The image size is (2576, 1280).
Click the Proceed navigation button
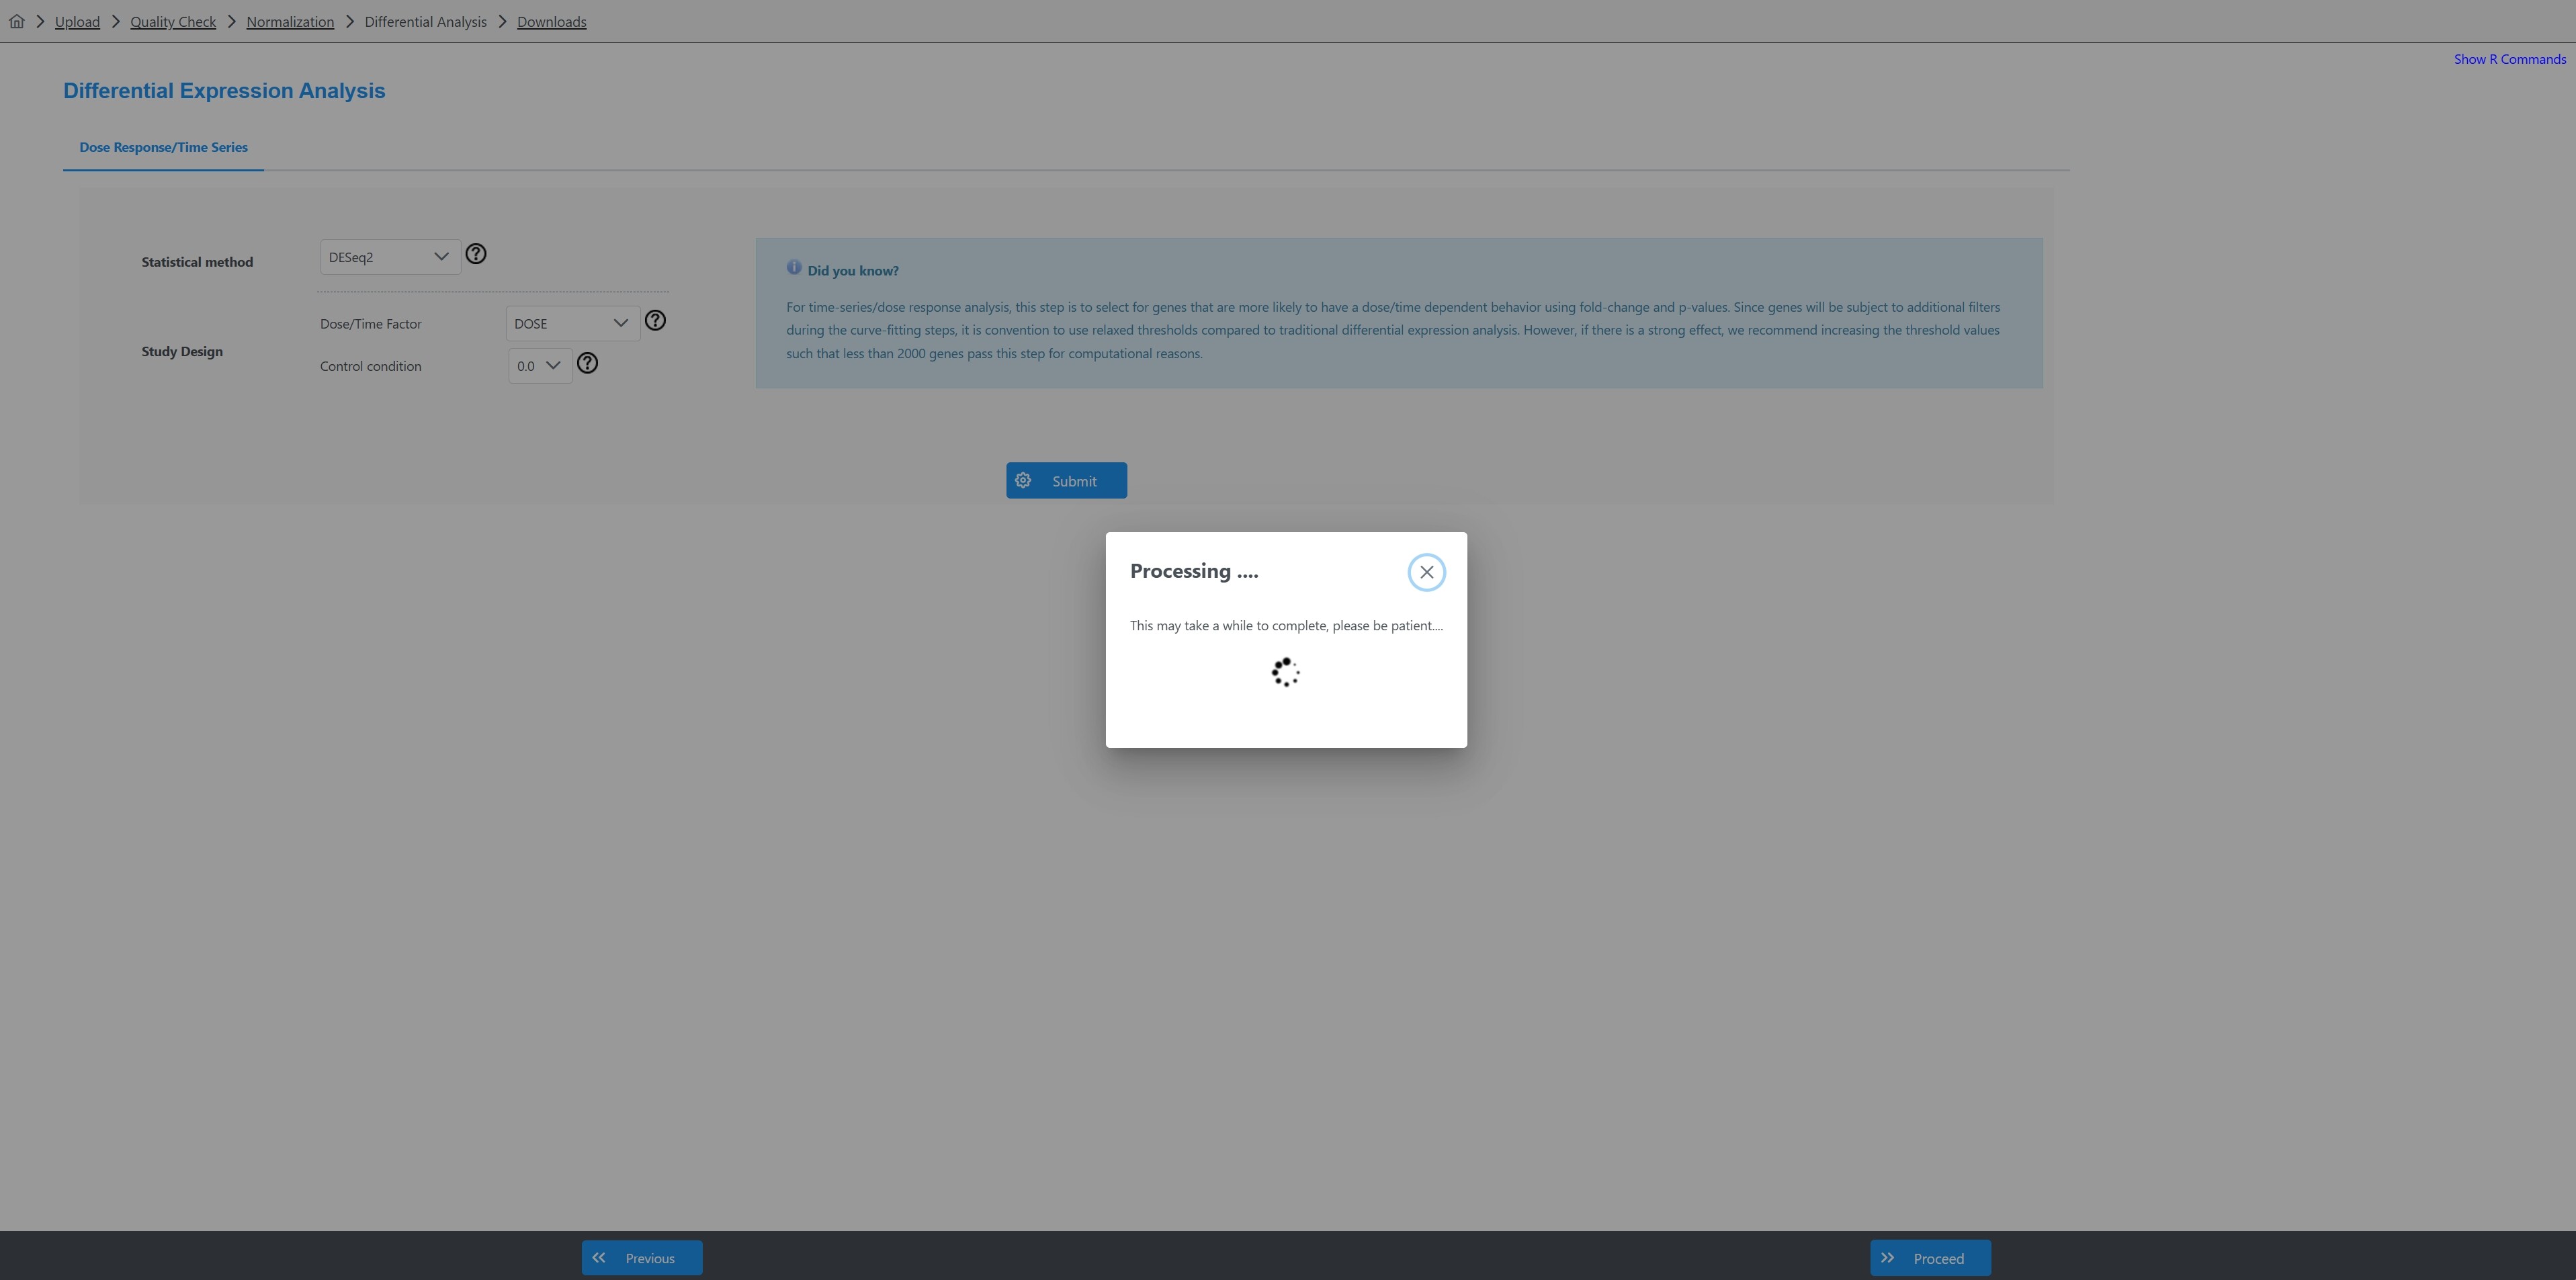[1930, 1258]
